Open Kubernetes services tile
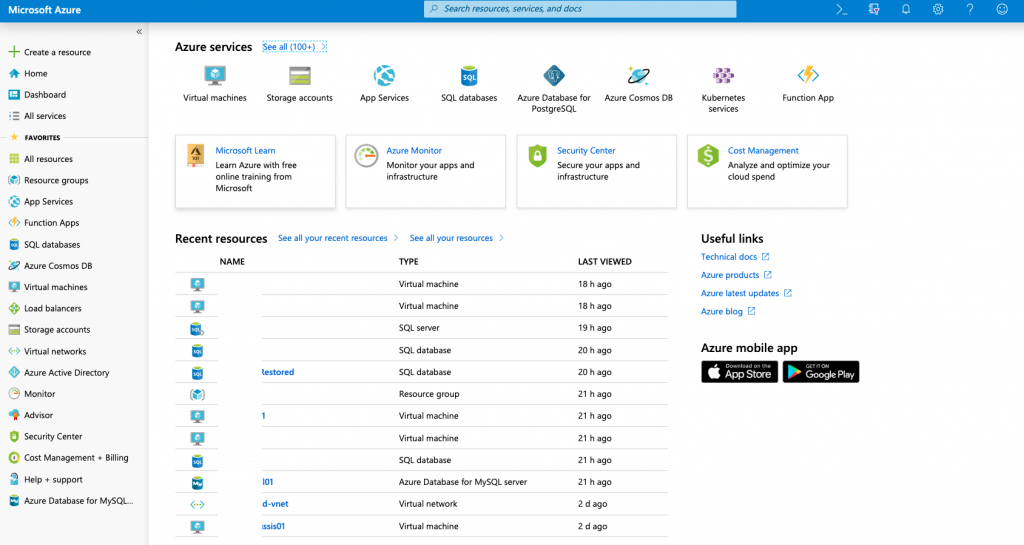This screenshot has height=545, width=1024. 723,89
